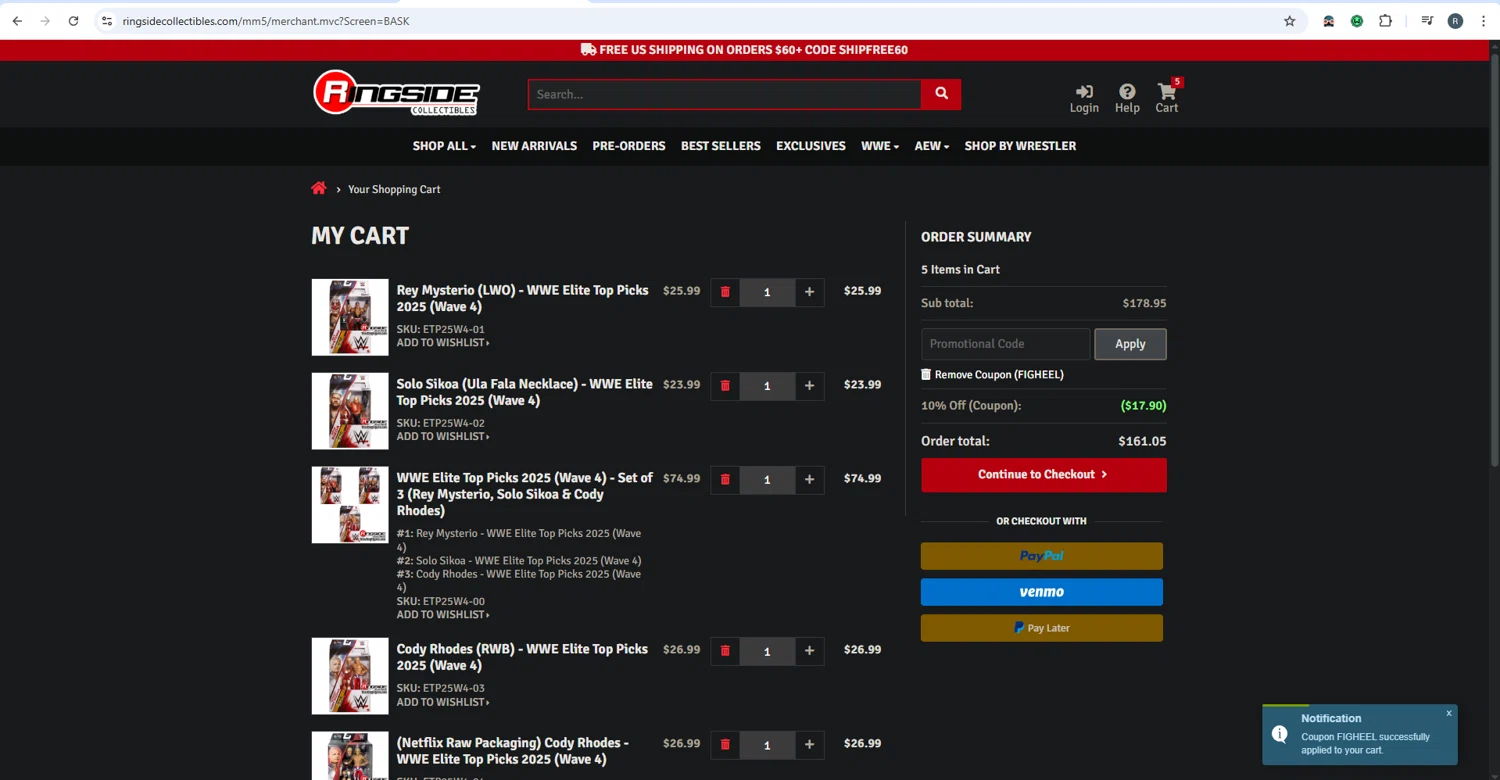Open the Login icon

click(x=1084, y=98)
